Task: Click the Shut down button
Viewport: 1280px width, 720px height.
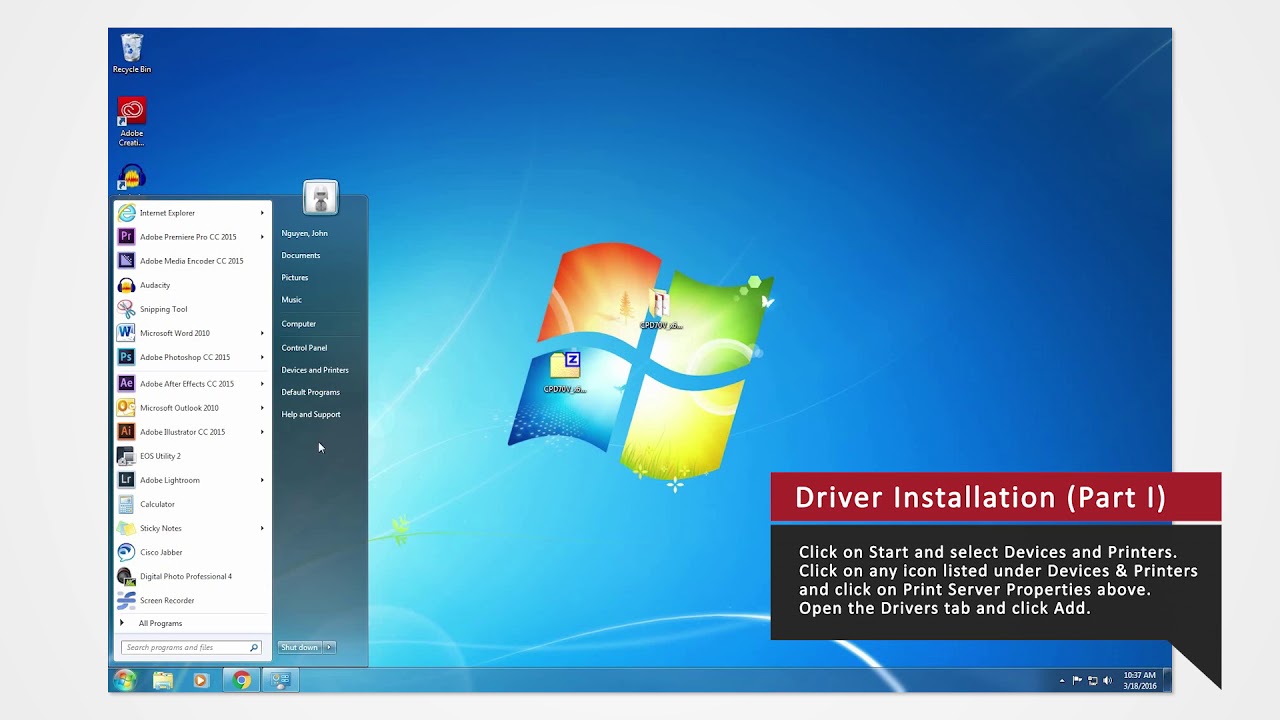Action: [x=299, y=647]
